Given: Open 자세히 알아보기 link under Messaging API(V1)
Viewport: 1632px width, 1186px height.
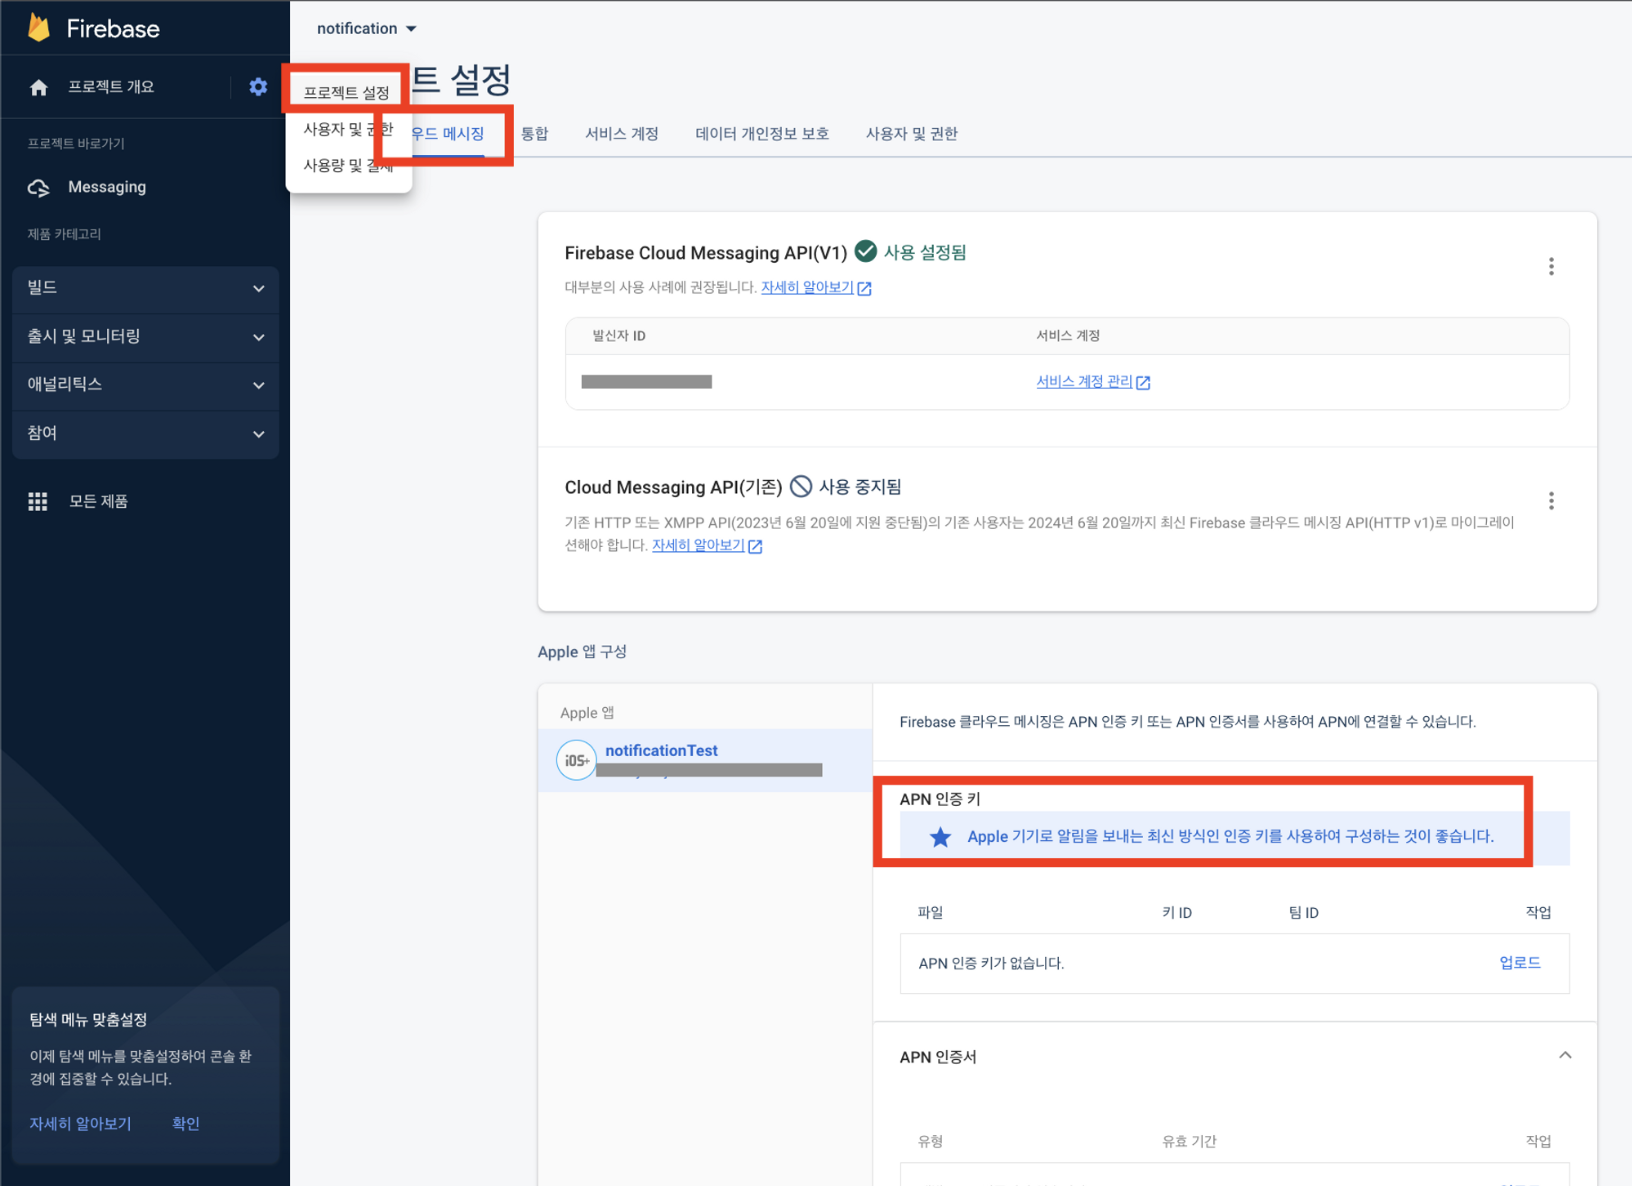Looking at the screenshot, I should [x=815, y=288].
